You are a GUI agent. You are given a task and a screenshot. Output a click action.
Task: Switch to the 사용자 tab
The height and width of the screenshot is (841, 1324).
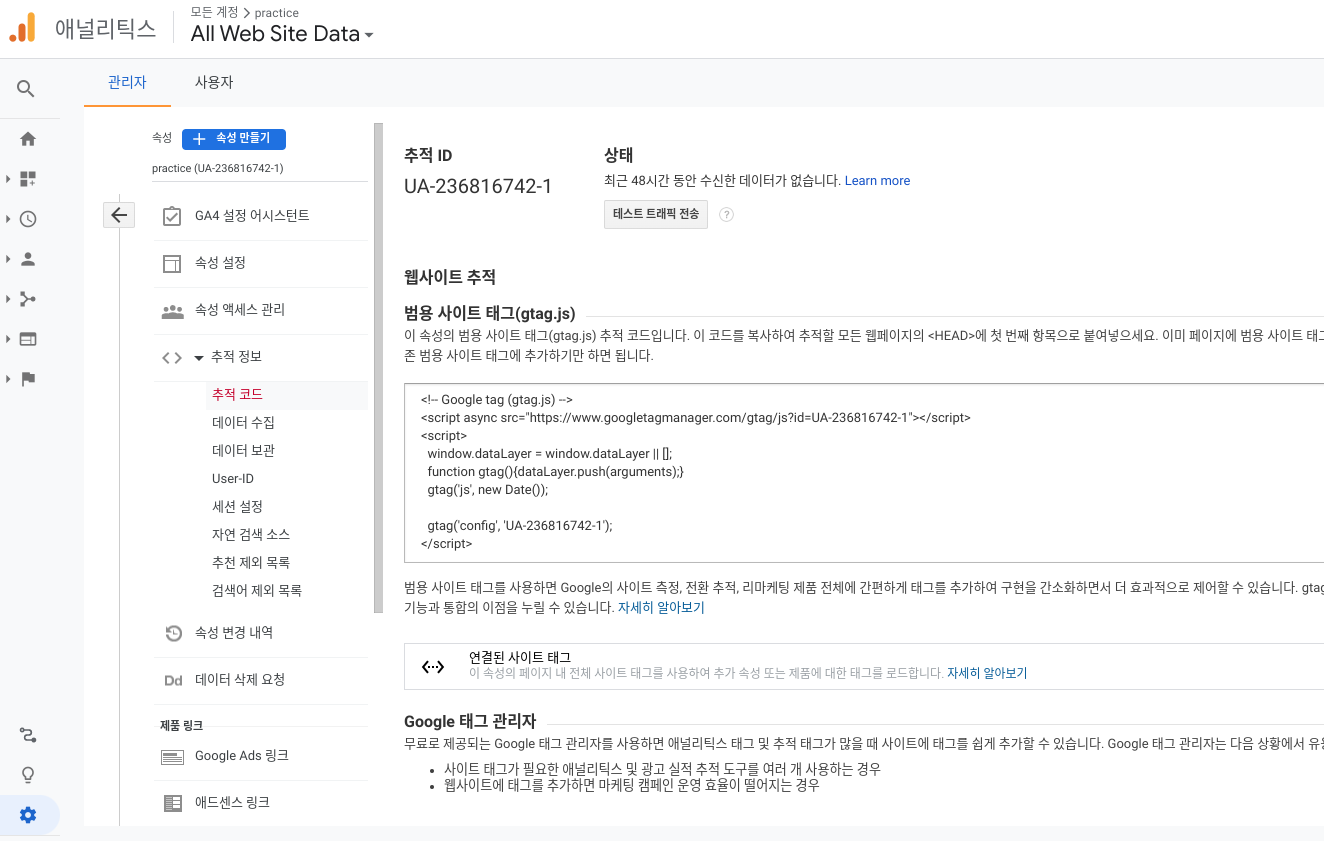pos(214,82)
